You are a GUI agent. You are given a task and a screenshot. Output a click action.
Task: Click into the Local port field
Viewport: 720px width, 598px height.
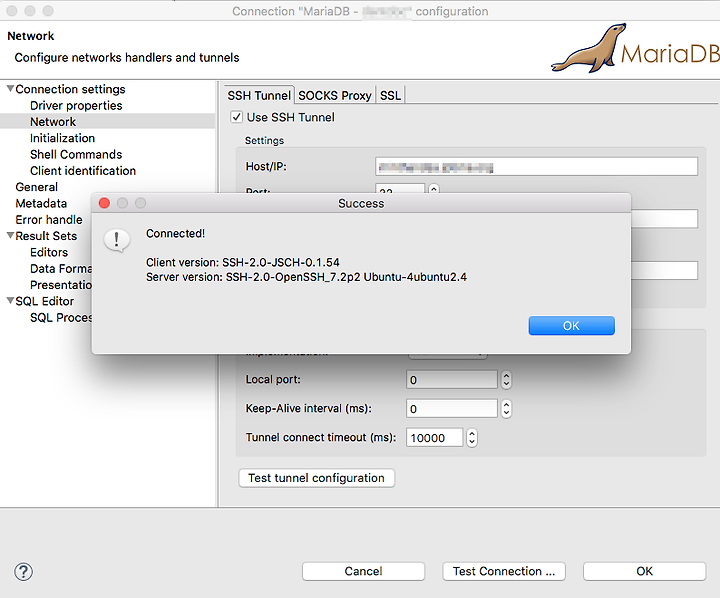pyautogui.click(x=452, y=380)
